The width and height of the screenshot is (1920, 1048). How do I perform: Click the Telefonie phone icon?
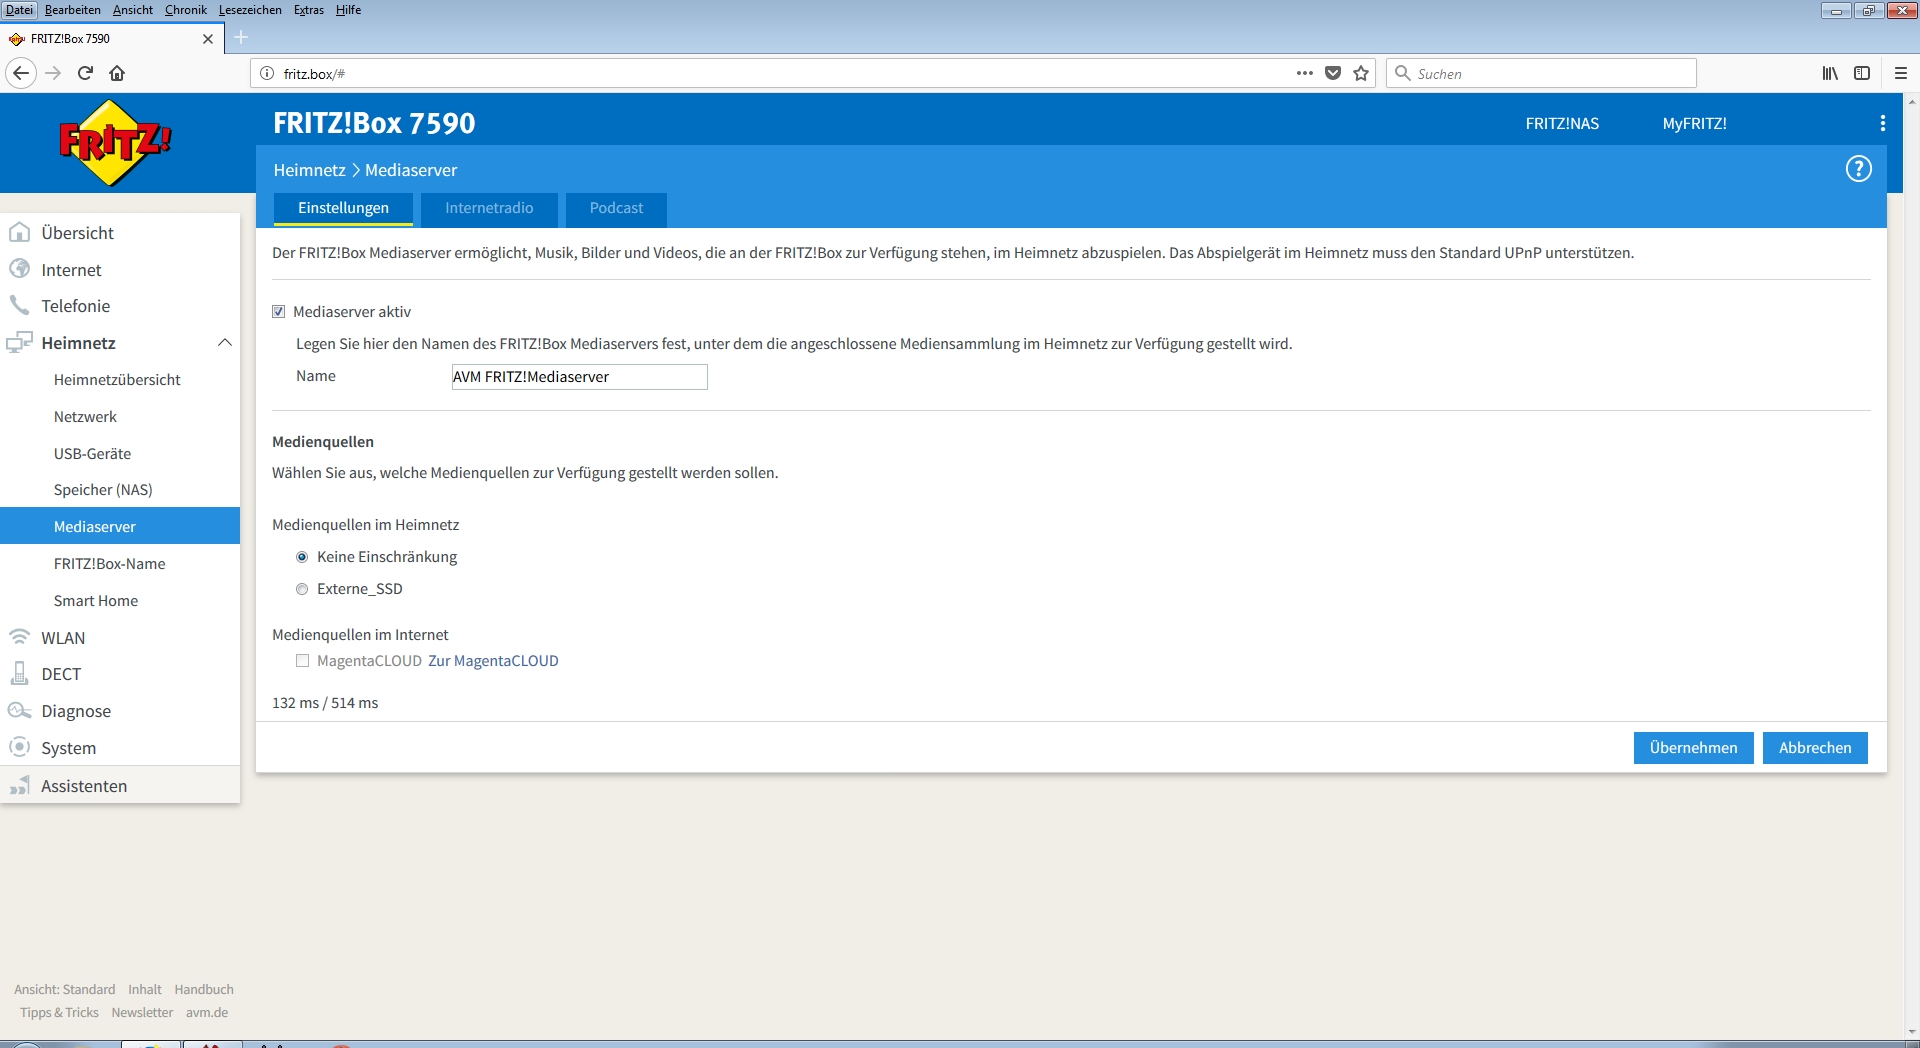19,305
